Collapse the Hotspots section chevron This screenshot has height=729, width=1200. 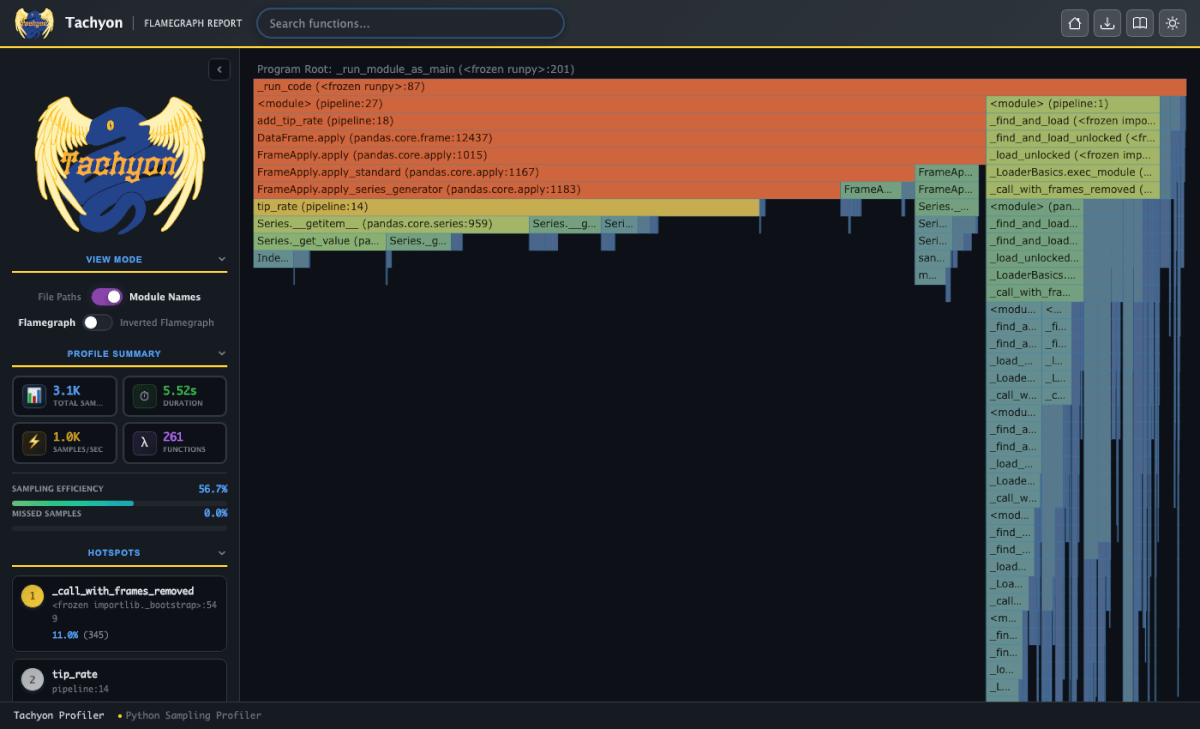click(222, 552)
